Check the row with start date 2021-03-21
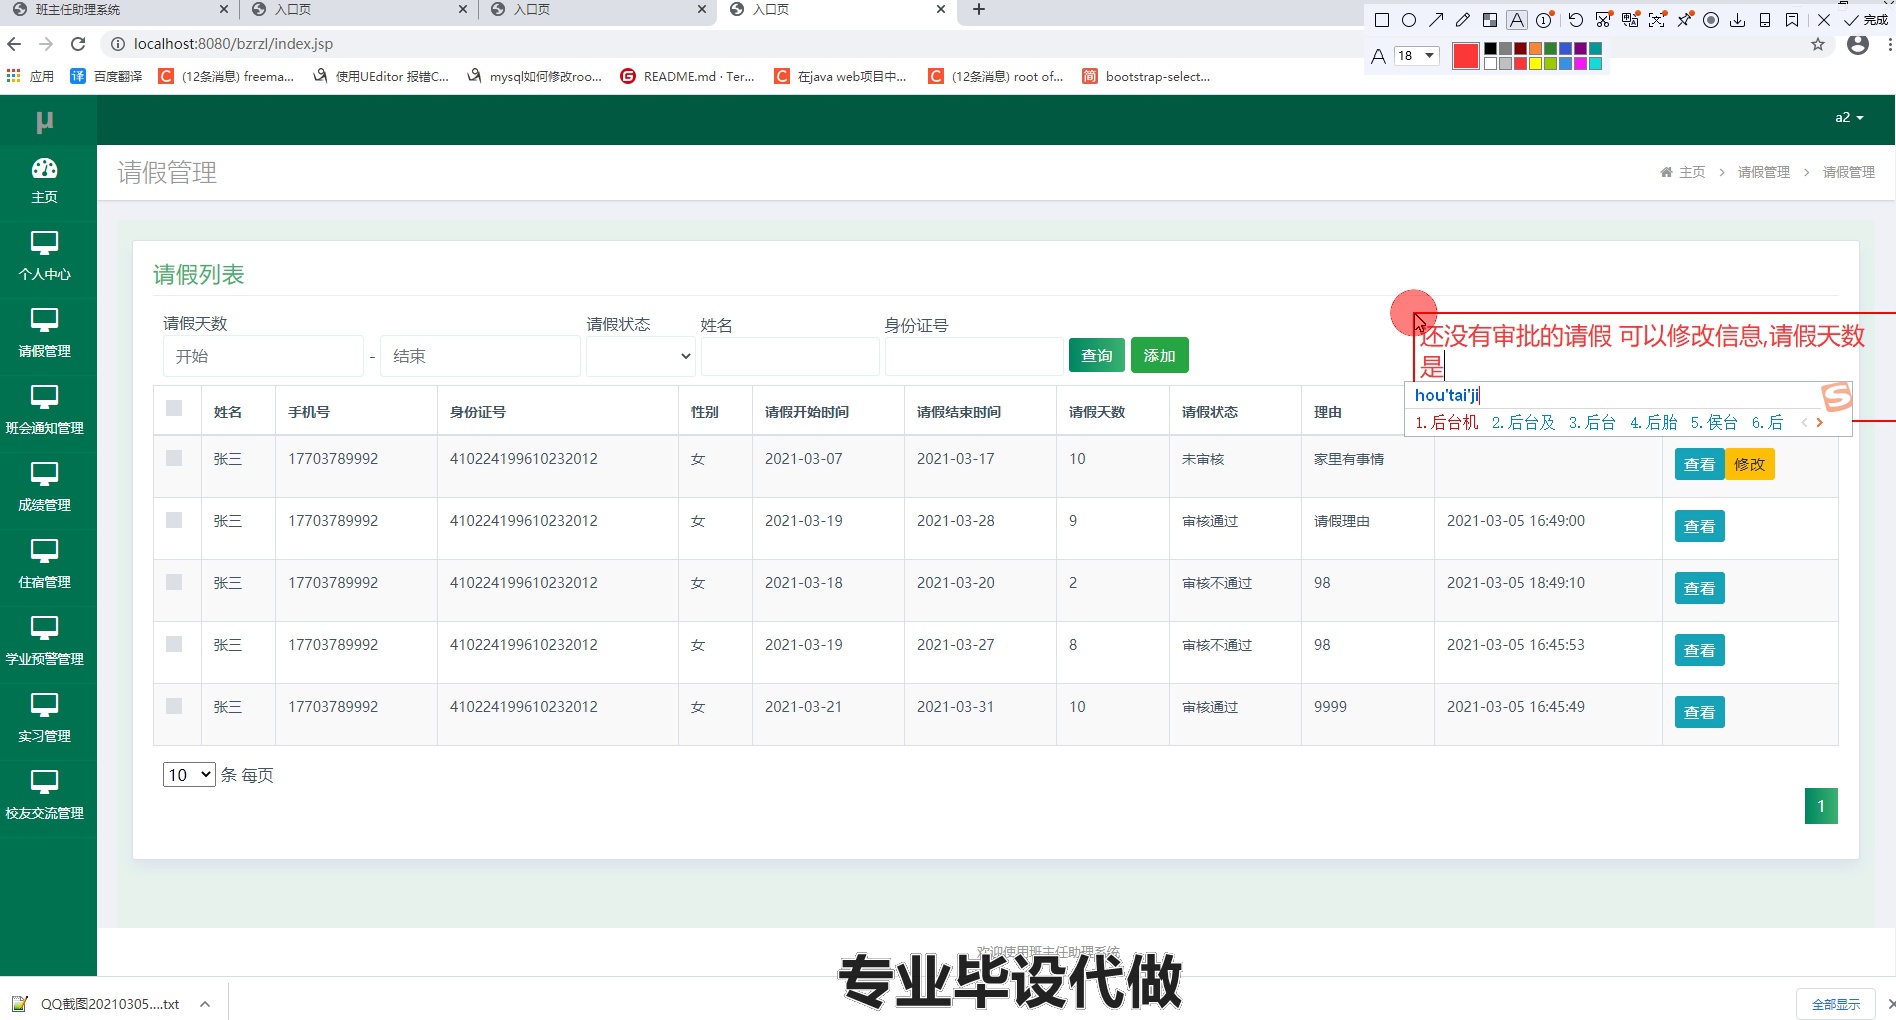The width and height of the screenshot is (1896, 1020). pos(174,706)
